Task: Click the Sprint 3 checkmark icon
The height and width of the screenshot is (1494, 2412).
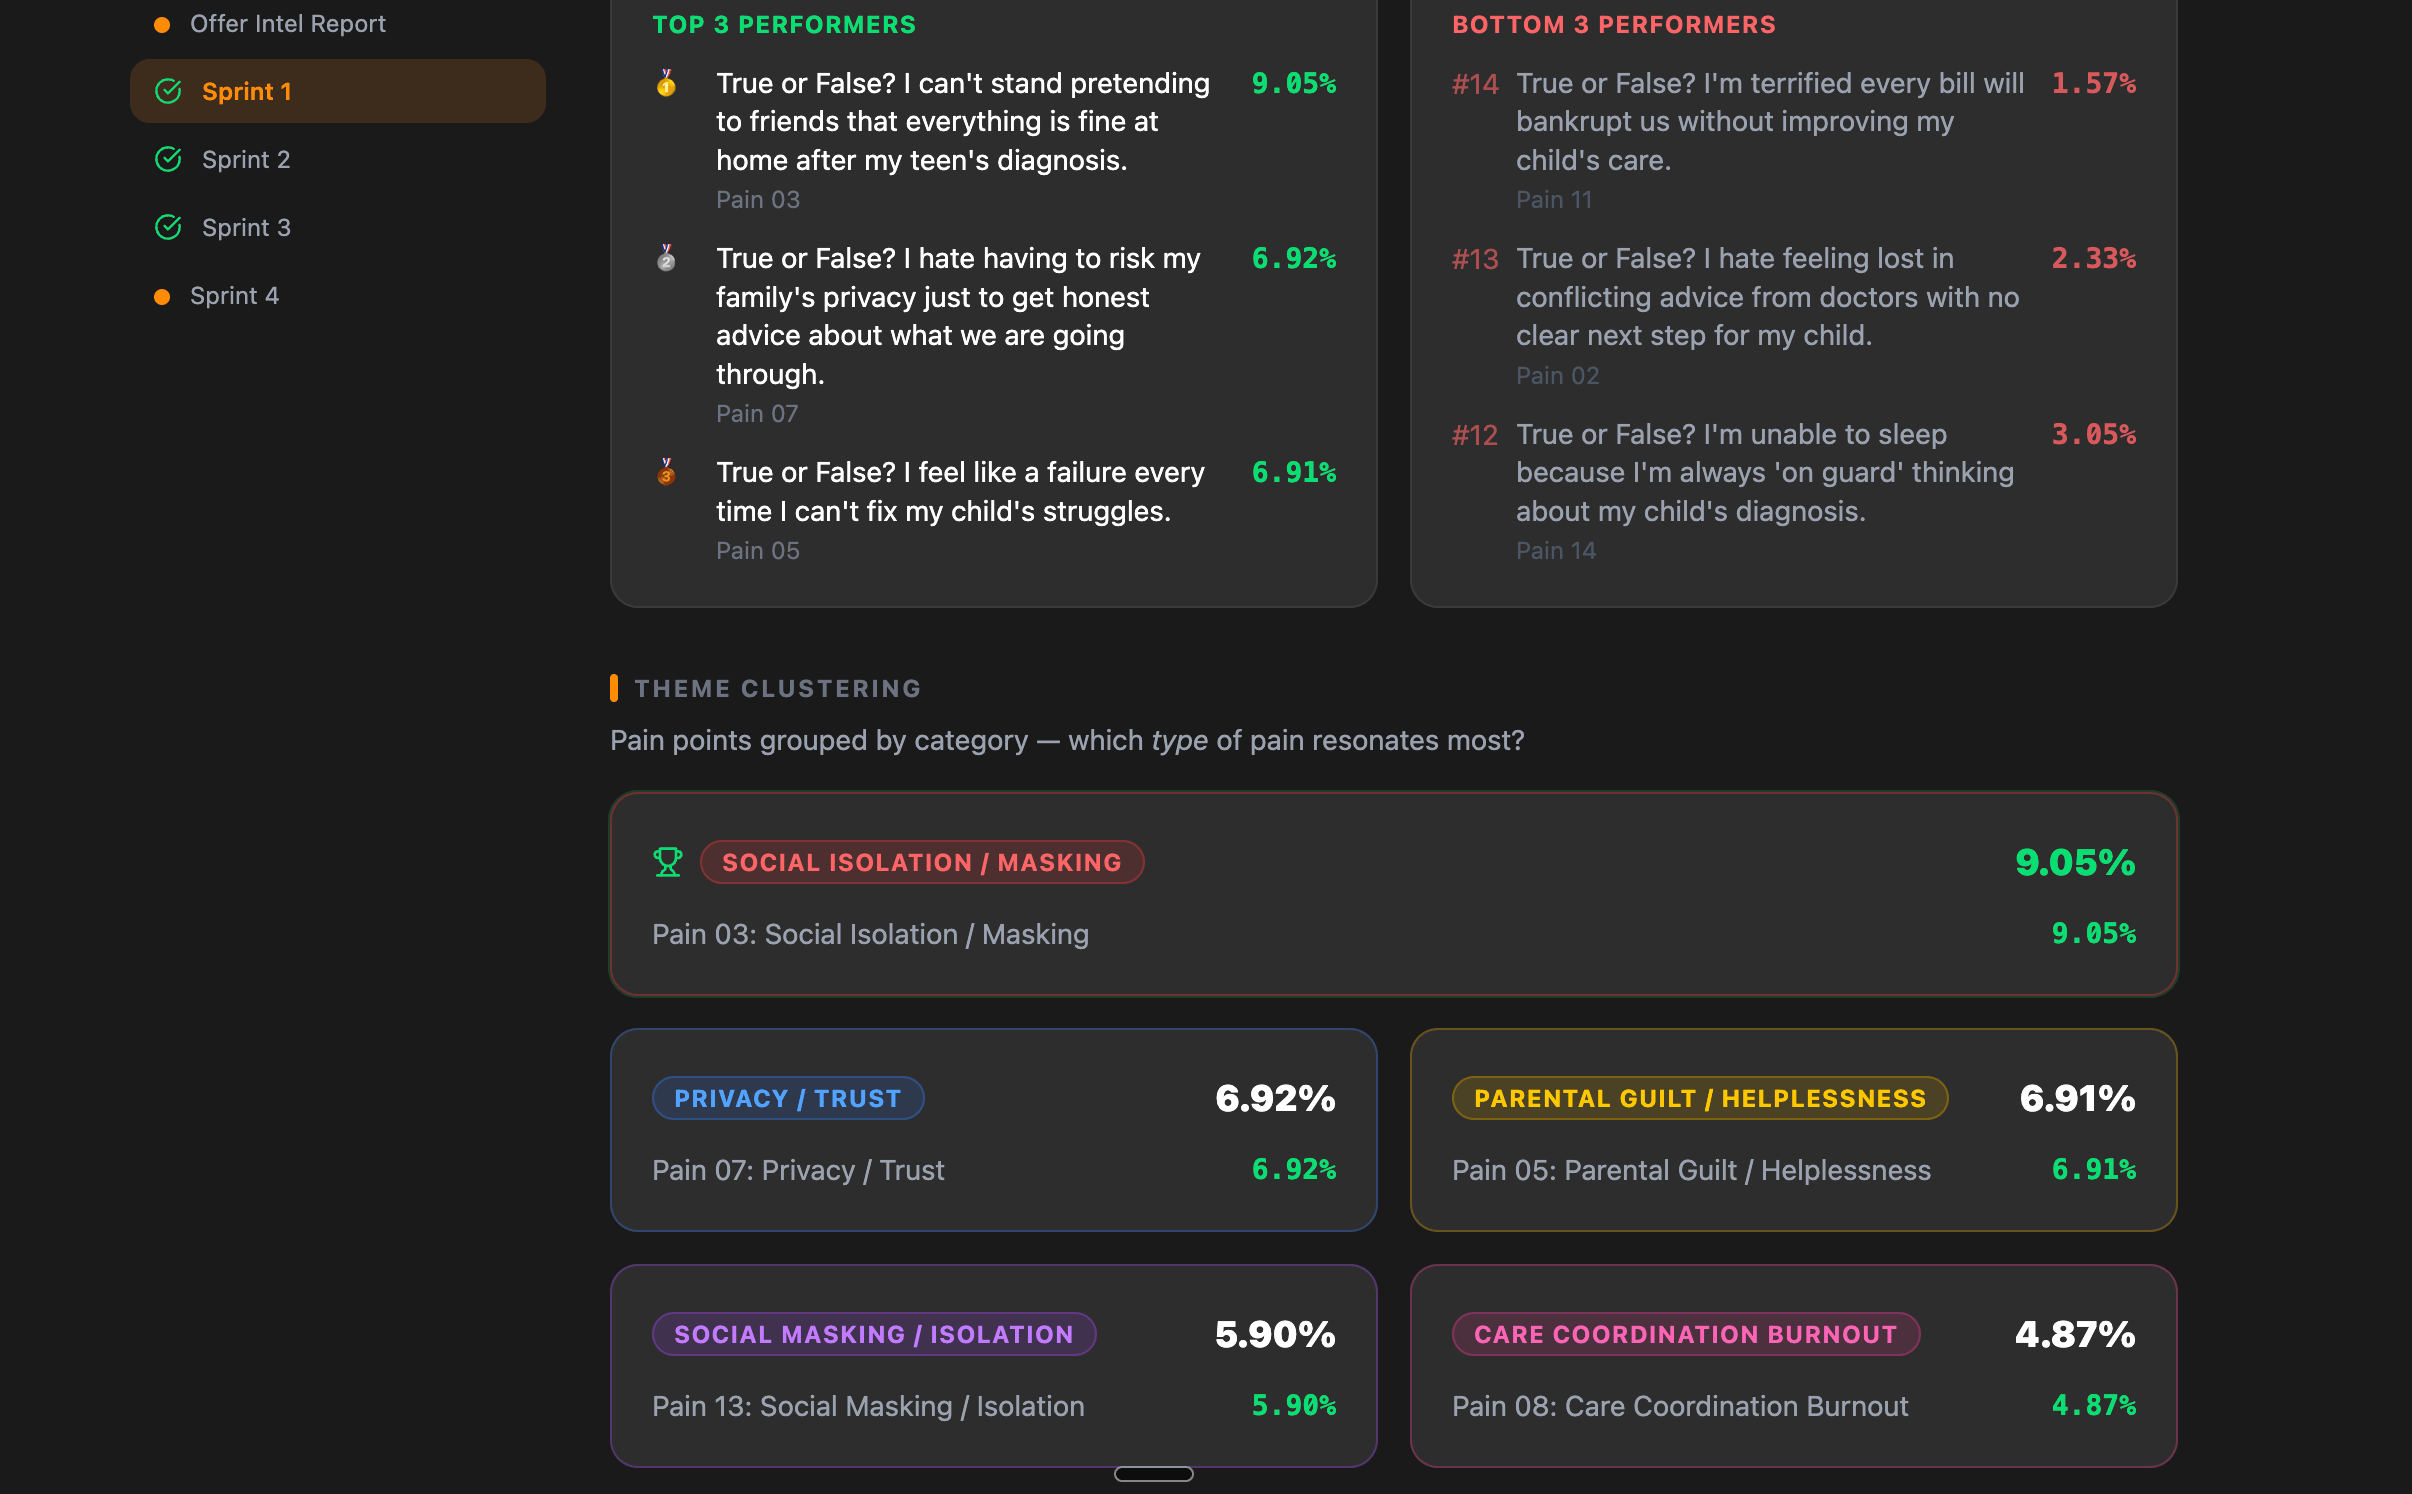Action: click(x=168, y=227)
